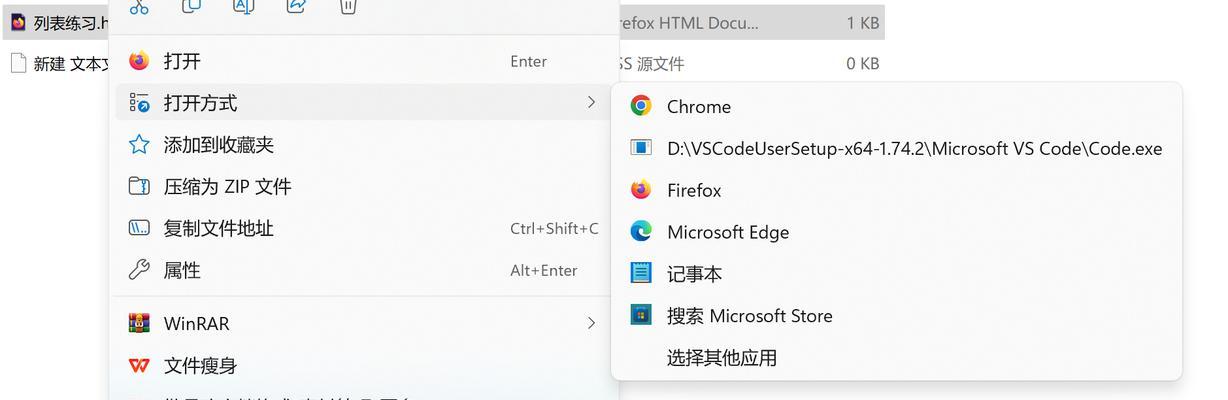Image resolution: width=1228 pixels, height=400 pixels.
Task: Click 搜索 Microsoft Store option
Action: pyautogui.click(x=896, y=315)
